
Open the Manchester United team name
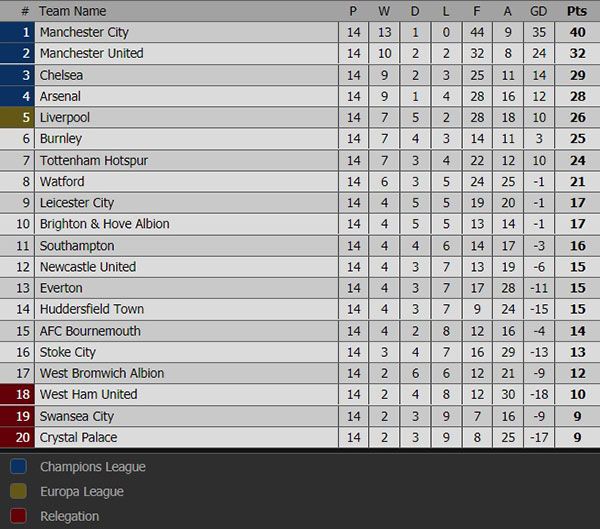tap(92, 53)
